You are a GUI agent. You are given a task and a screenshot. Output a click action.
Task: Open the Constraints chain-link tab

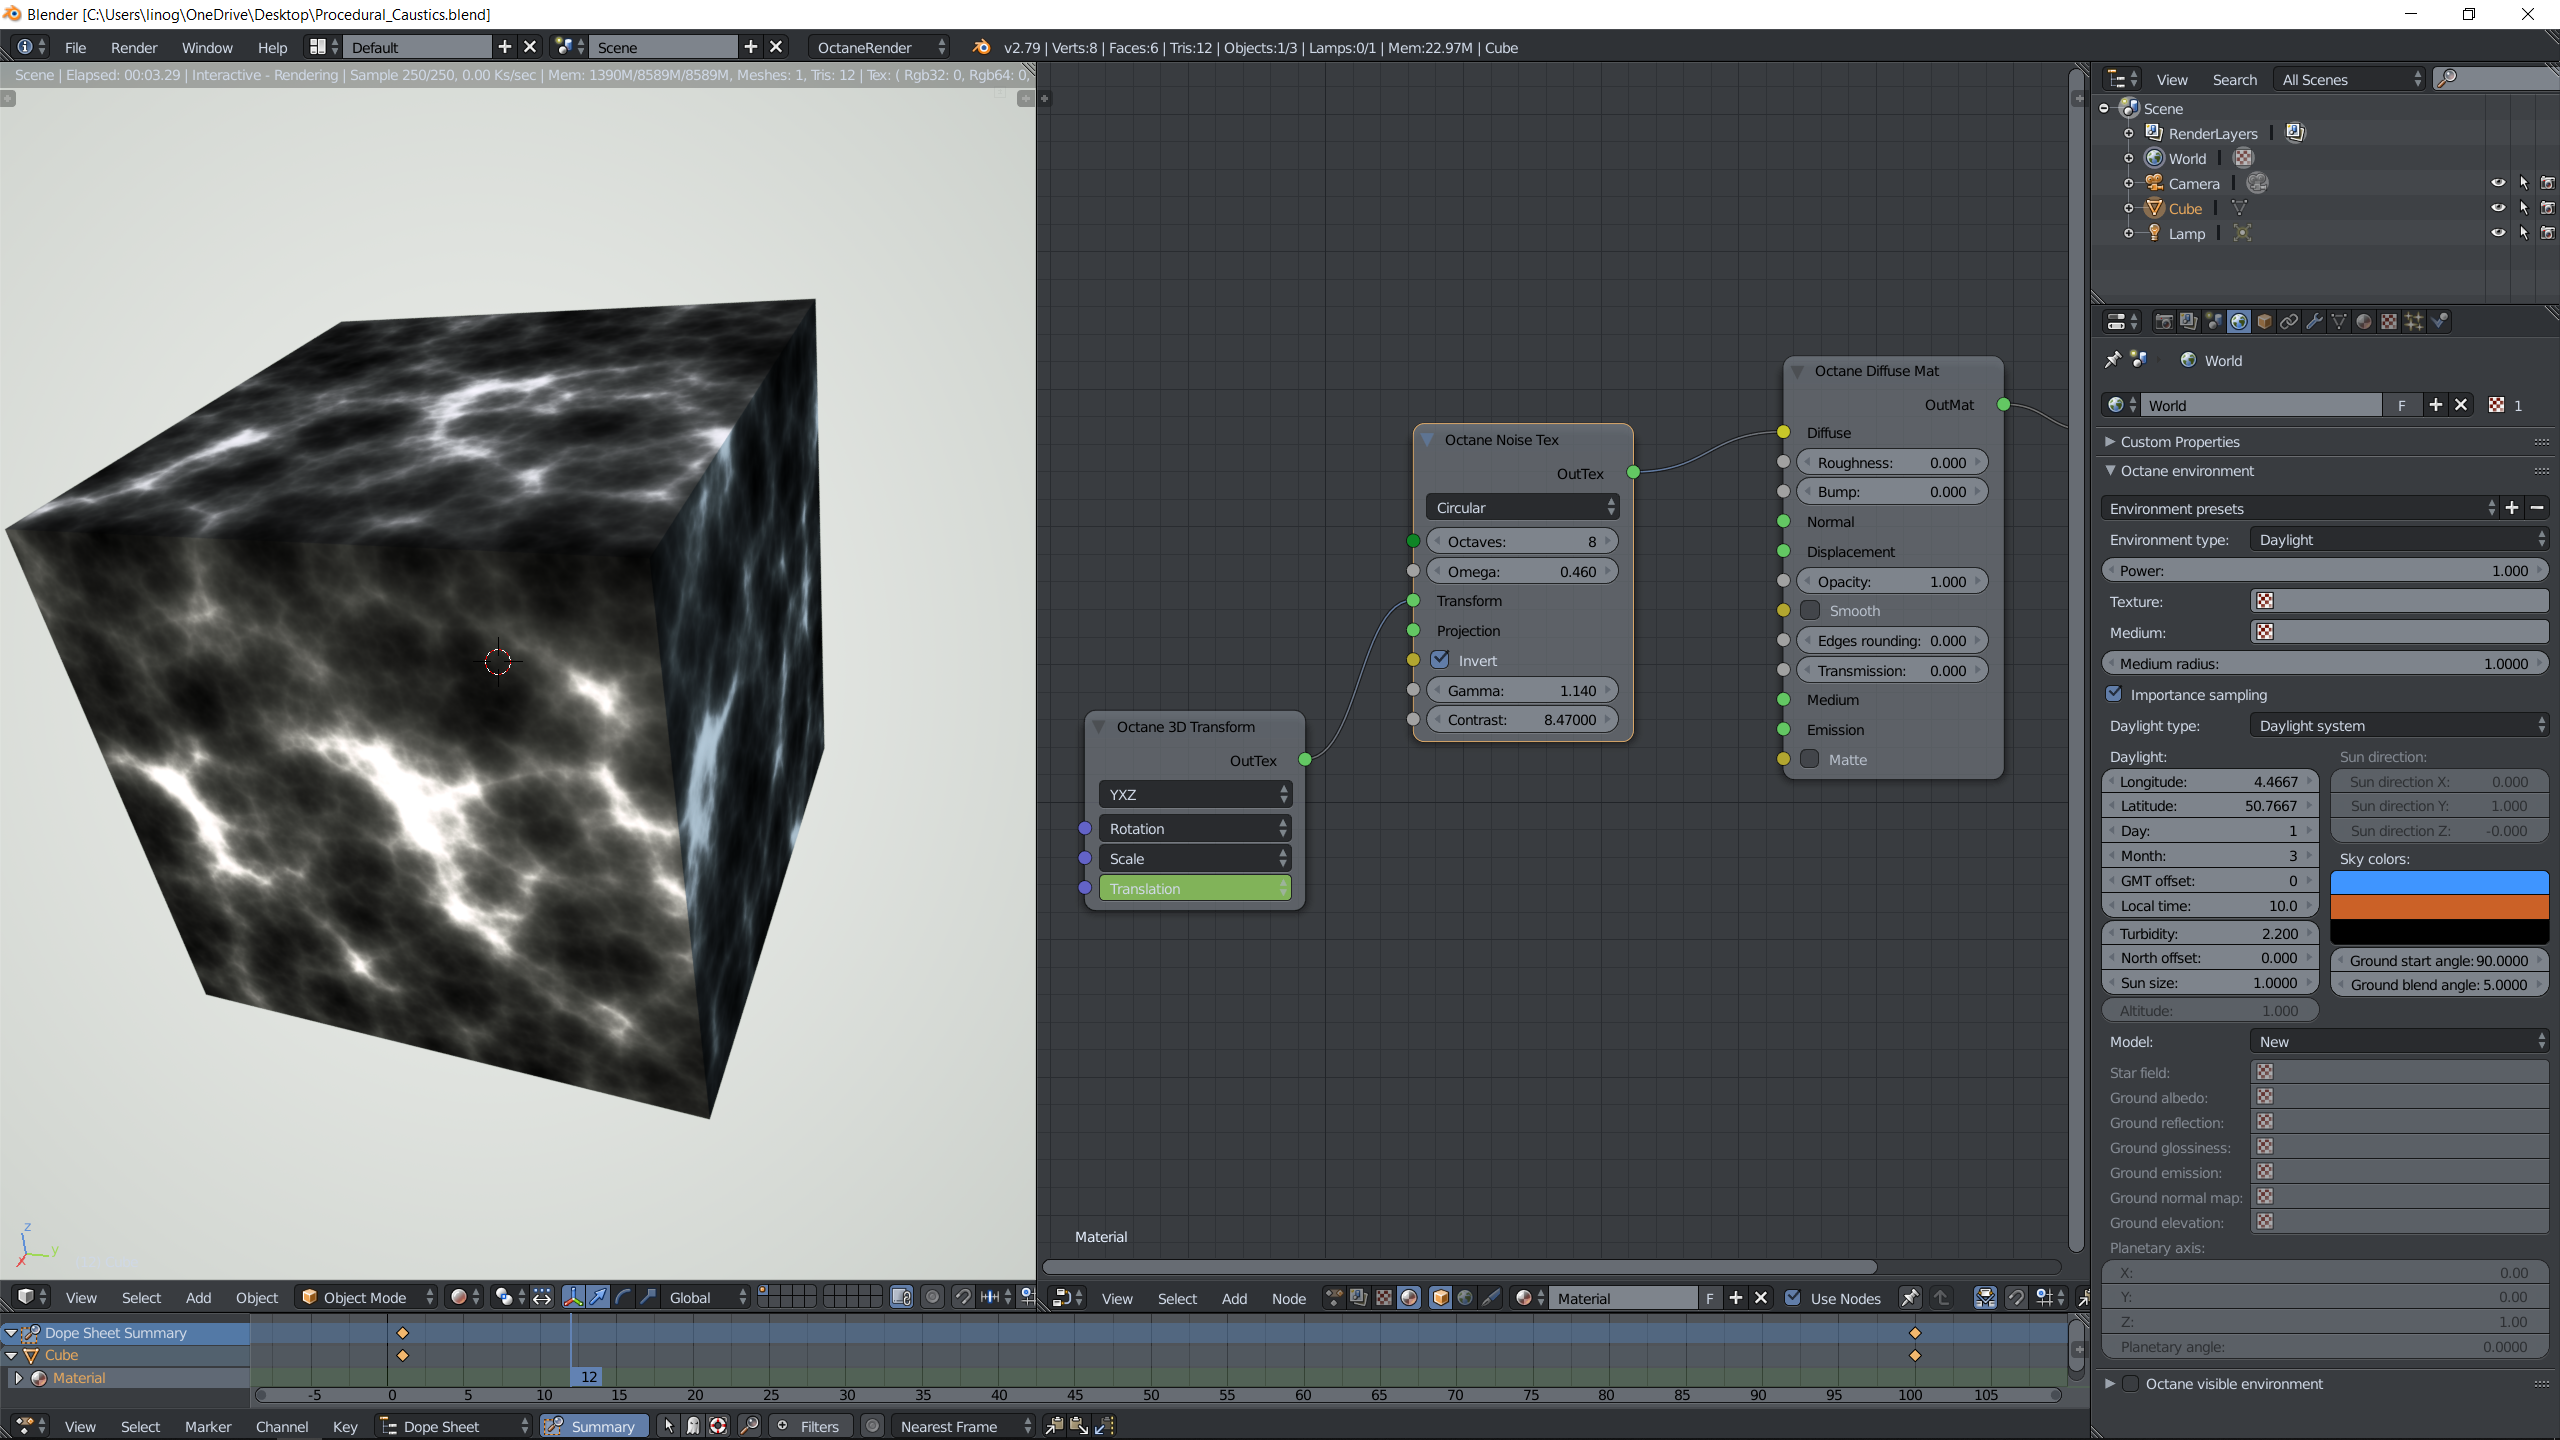pos(2289,321)
